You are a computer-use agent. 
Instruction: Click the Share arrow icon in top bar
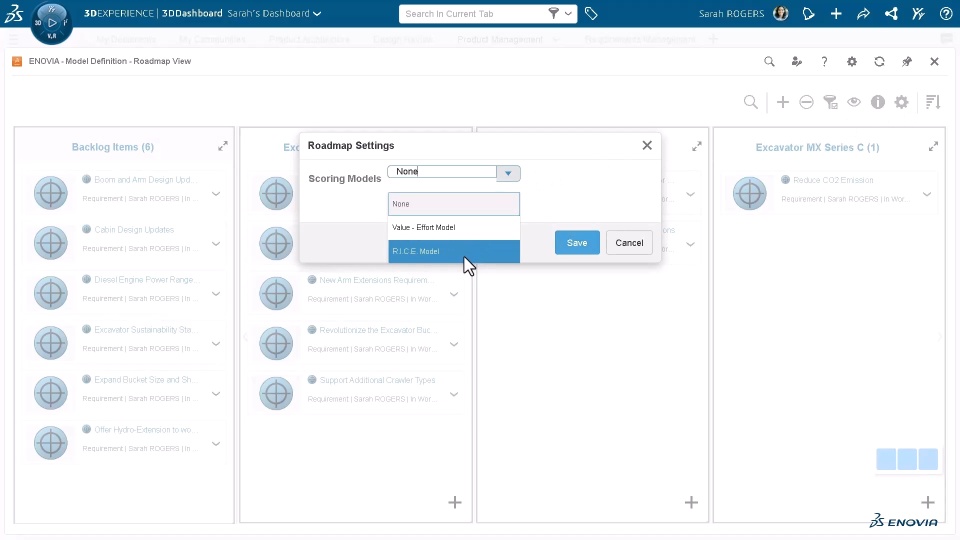[863, 13]
